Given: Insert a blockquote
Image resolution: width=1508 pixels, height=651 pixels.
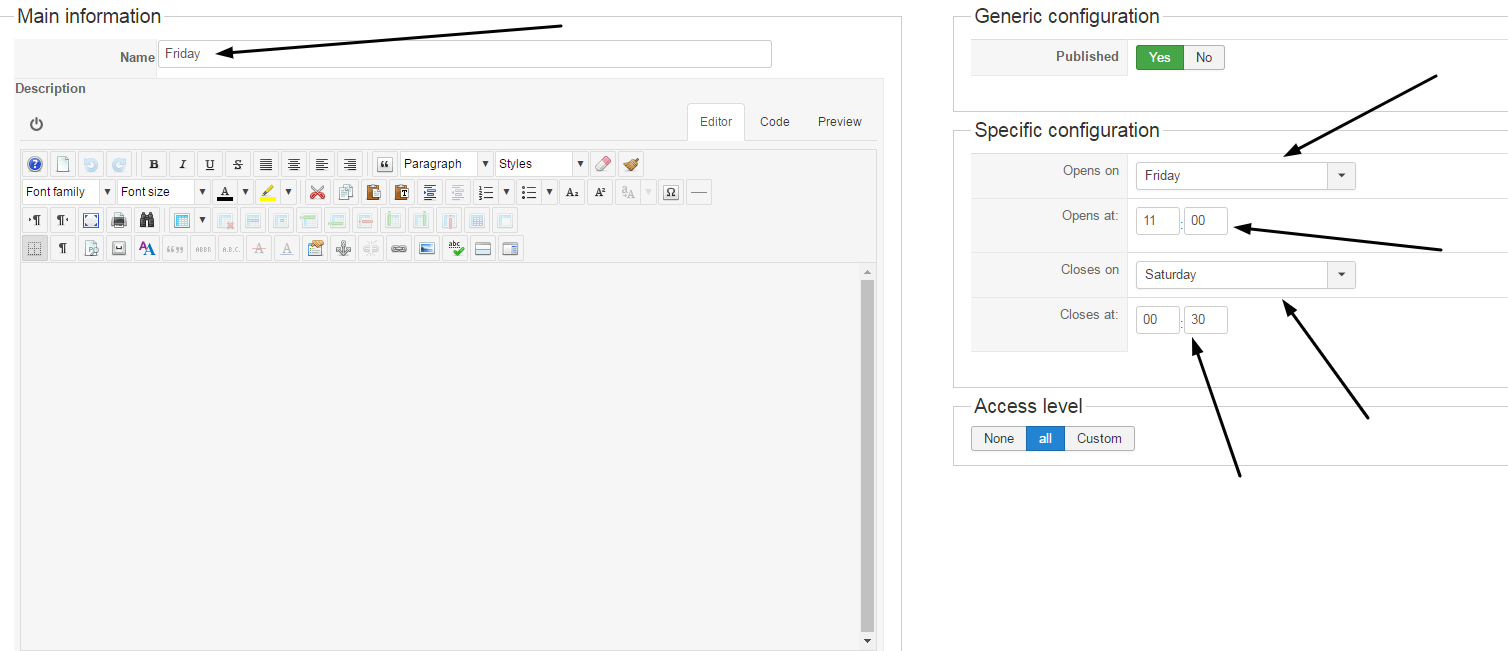Looking at the screenshot, I should [385, 164].
